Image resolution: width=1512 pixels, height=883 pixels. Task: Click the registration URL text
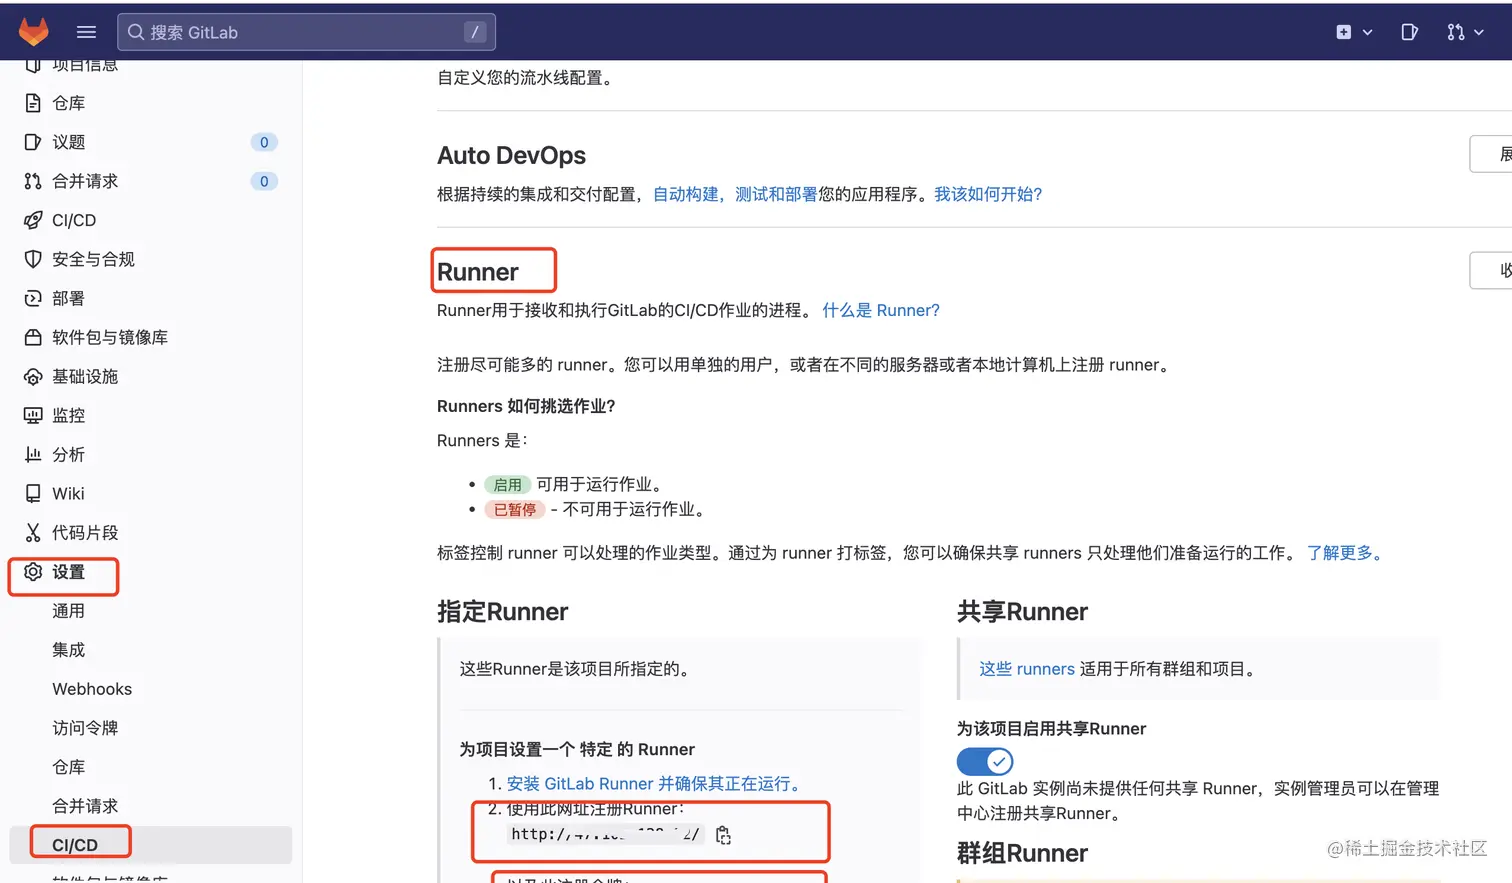605,834
